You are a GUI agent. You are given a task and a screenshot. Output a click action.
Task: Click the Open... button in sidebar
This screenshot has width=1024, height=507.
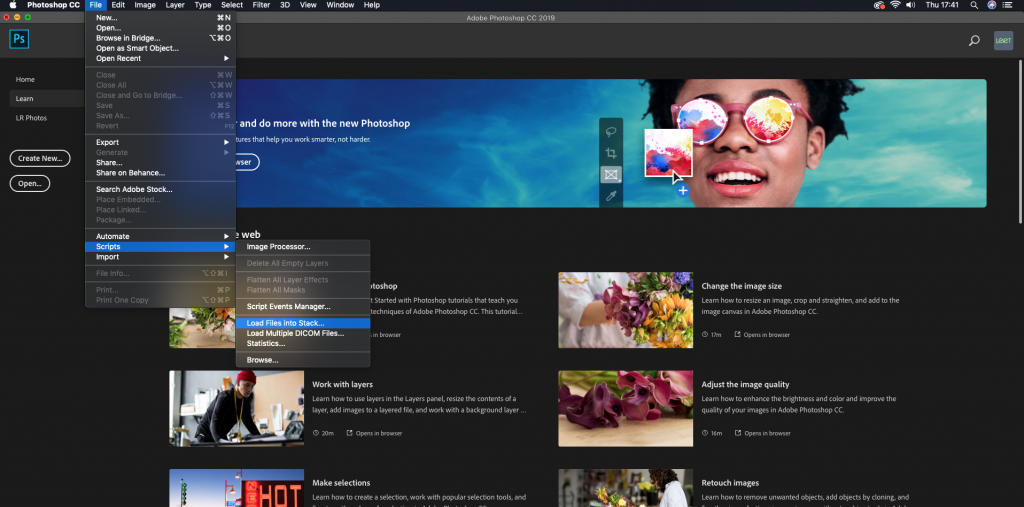[x=30, y=184]
